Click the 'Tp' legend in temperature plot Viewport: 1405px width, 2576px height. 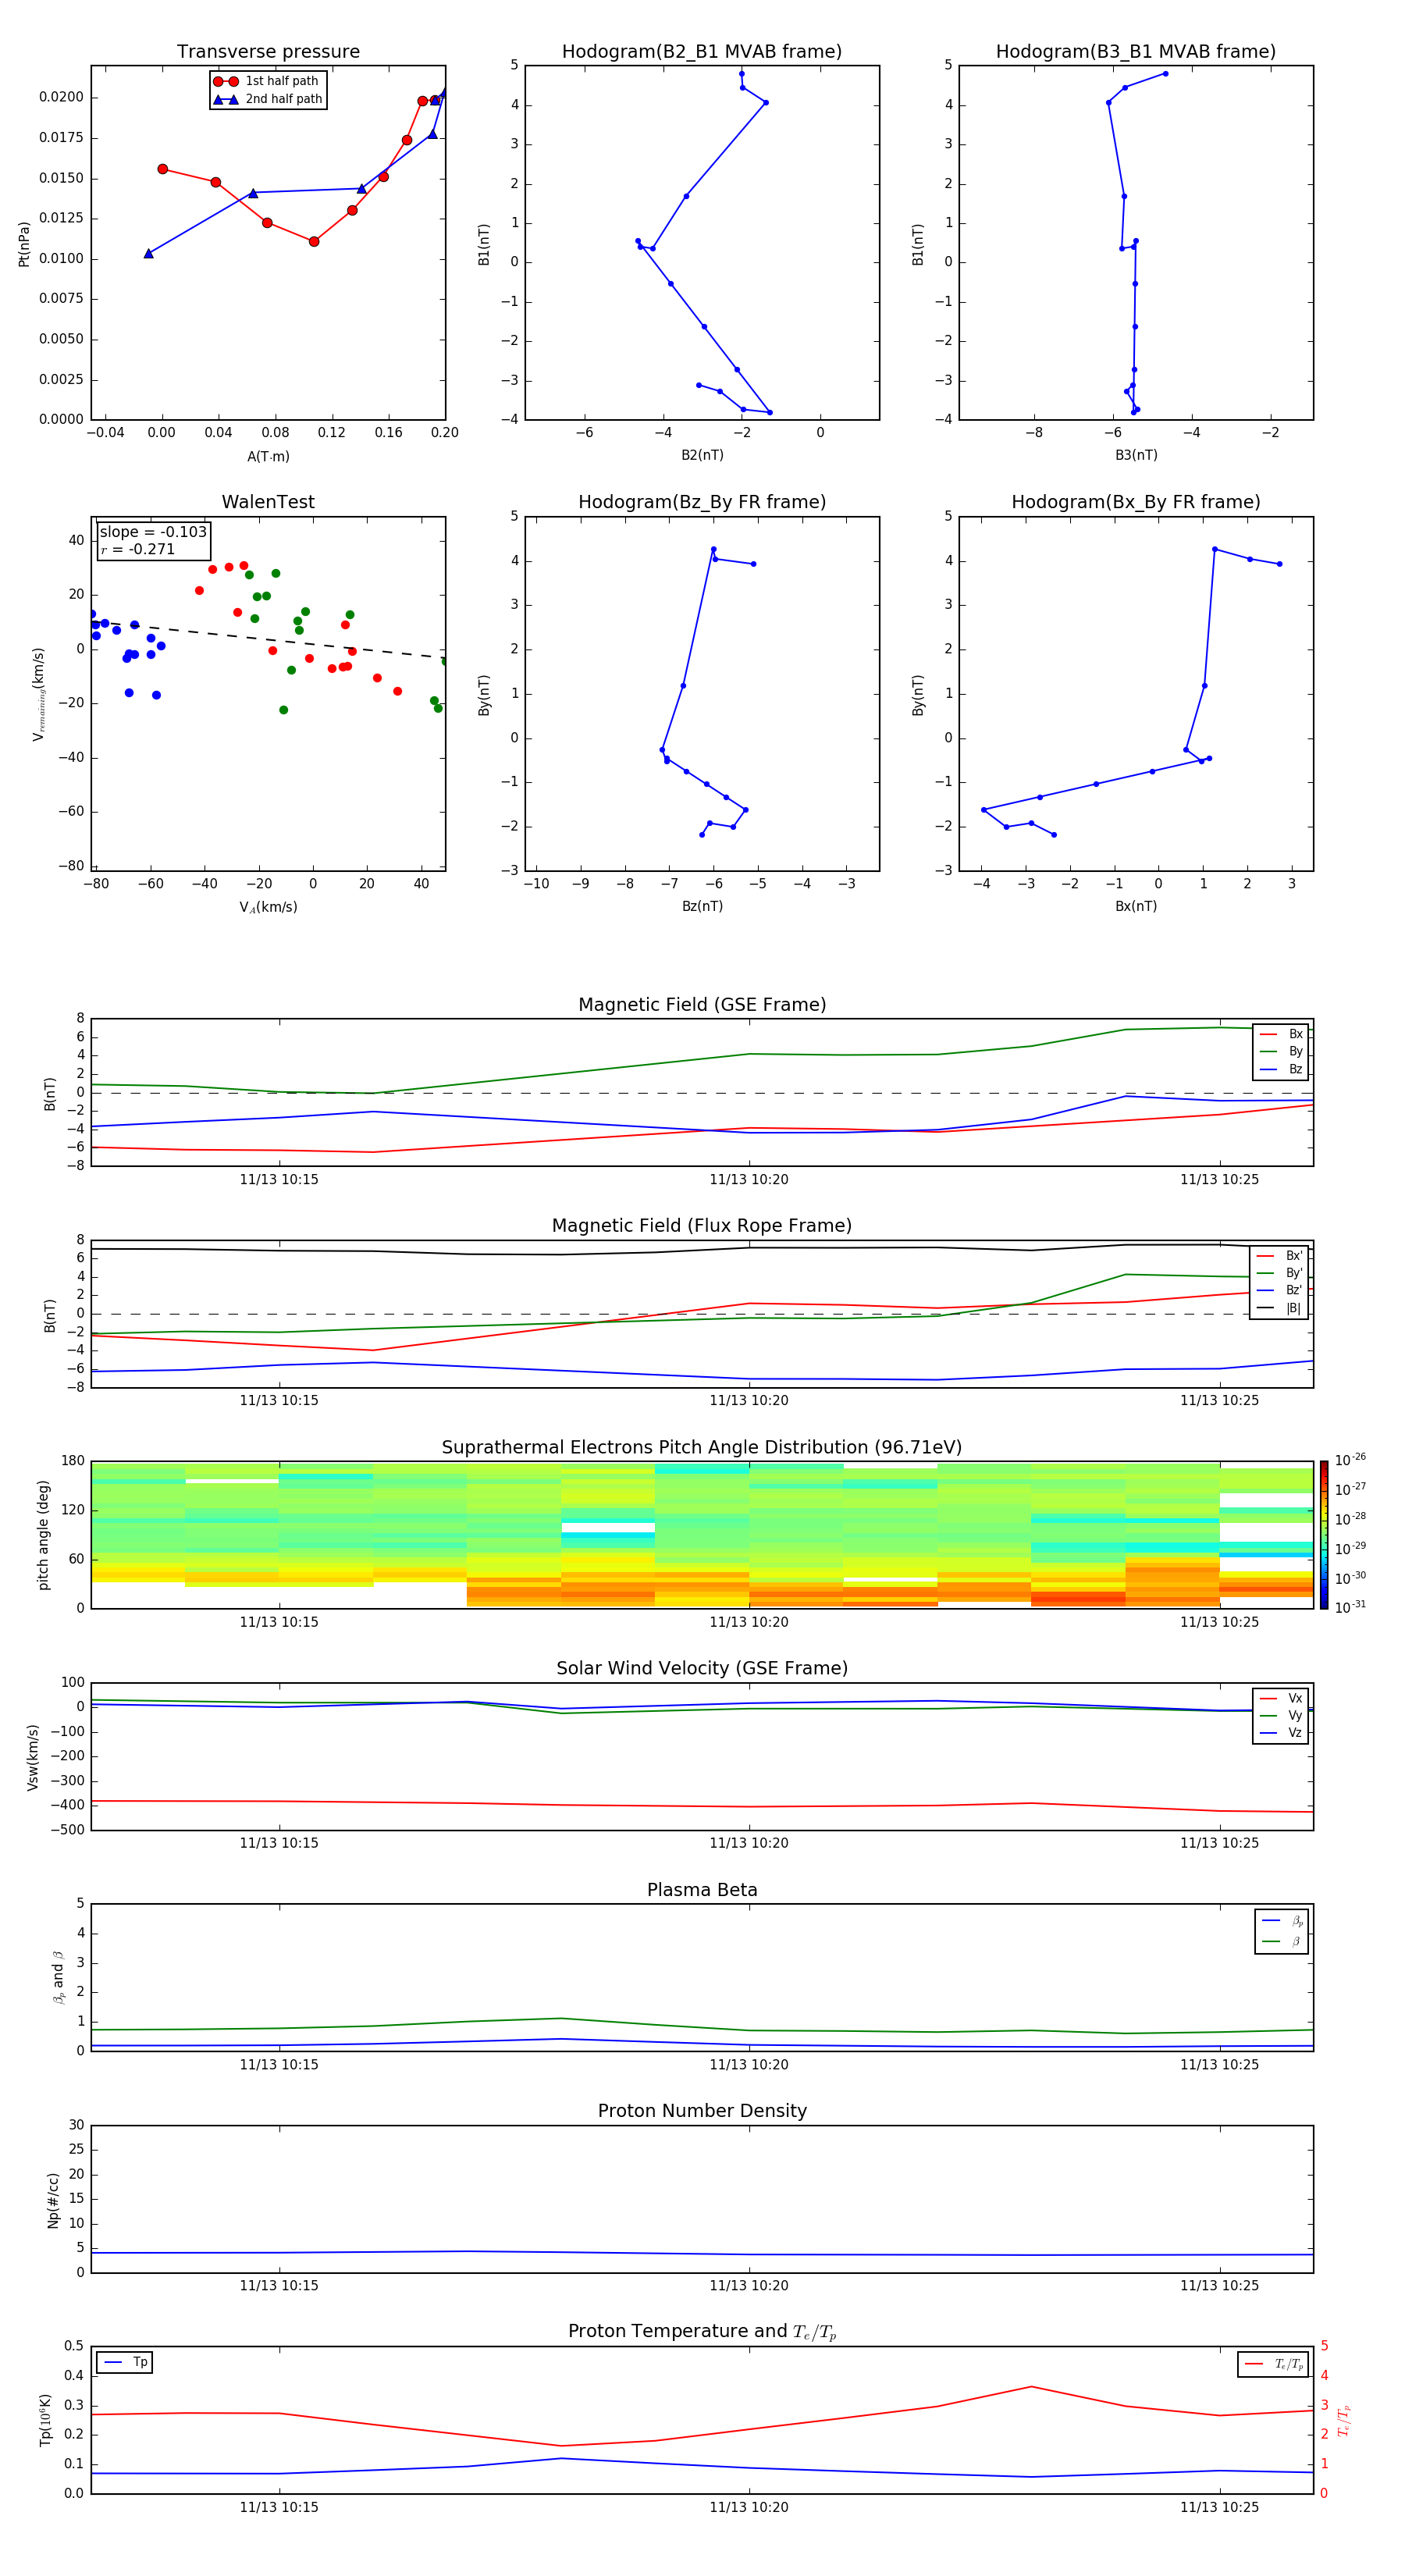click(x=125, y=2362)
